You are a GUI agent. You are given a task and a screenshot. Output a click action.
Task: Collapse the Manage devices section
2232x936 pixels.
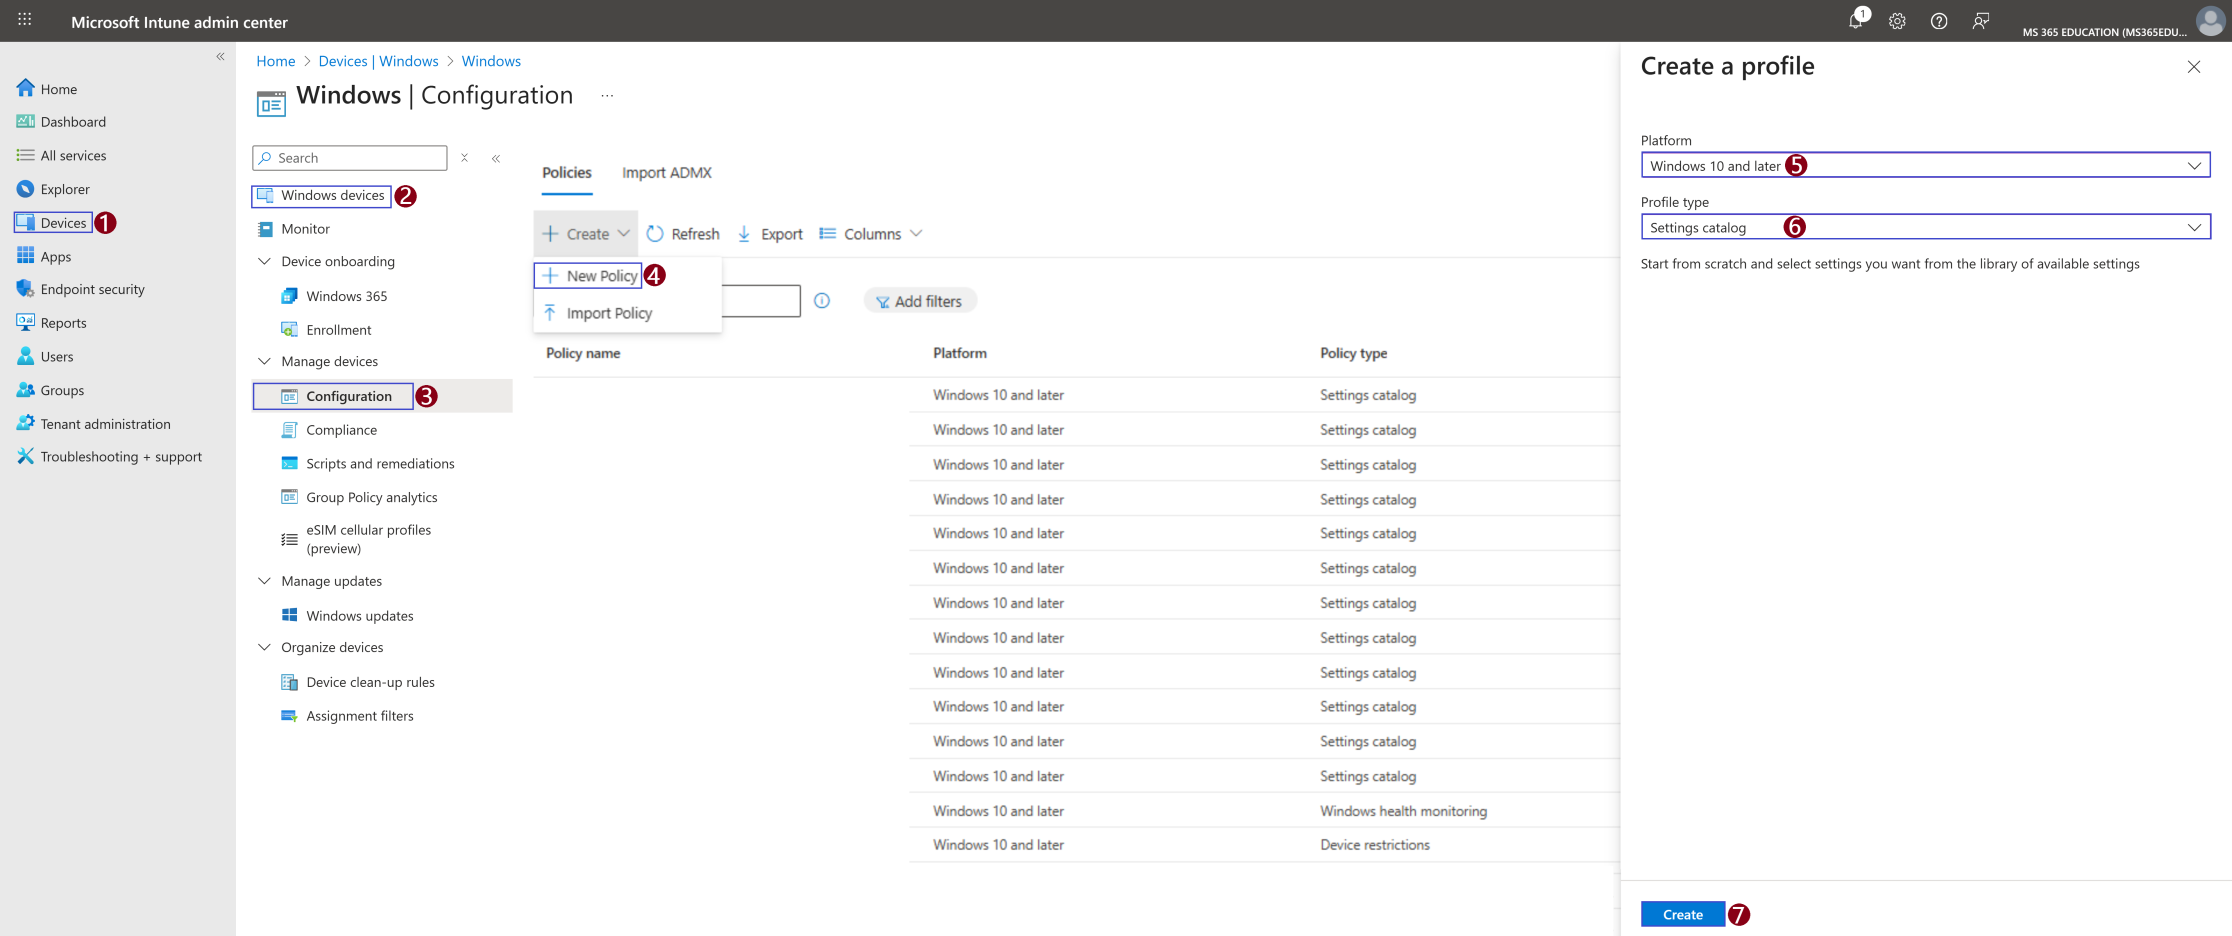[x=264, y=362]
